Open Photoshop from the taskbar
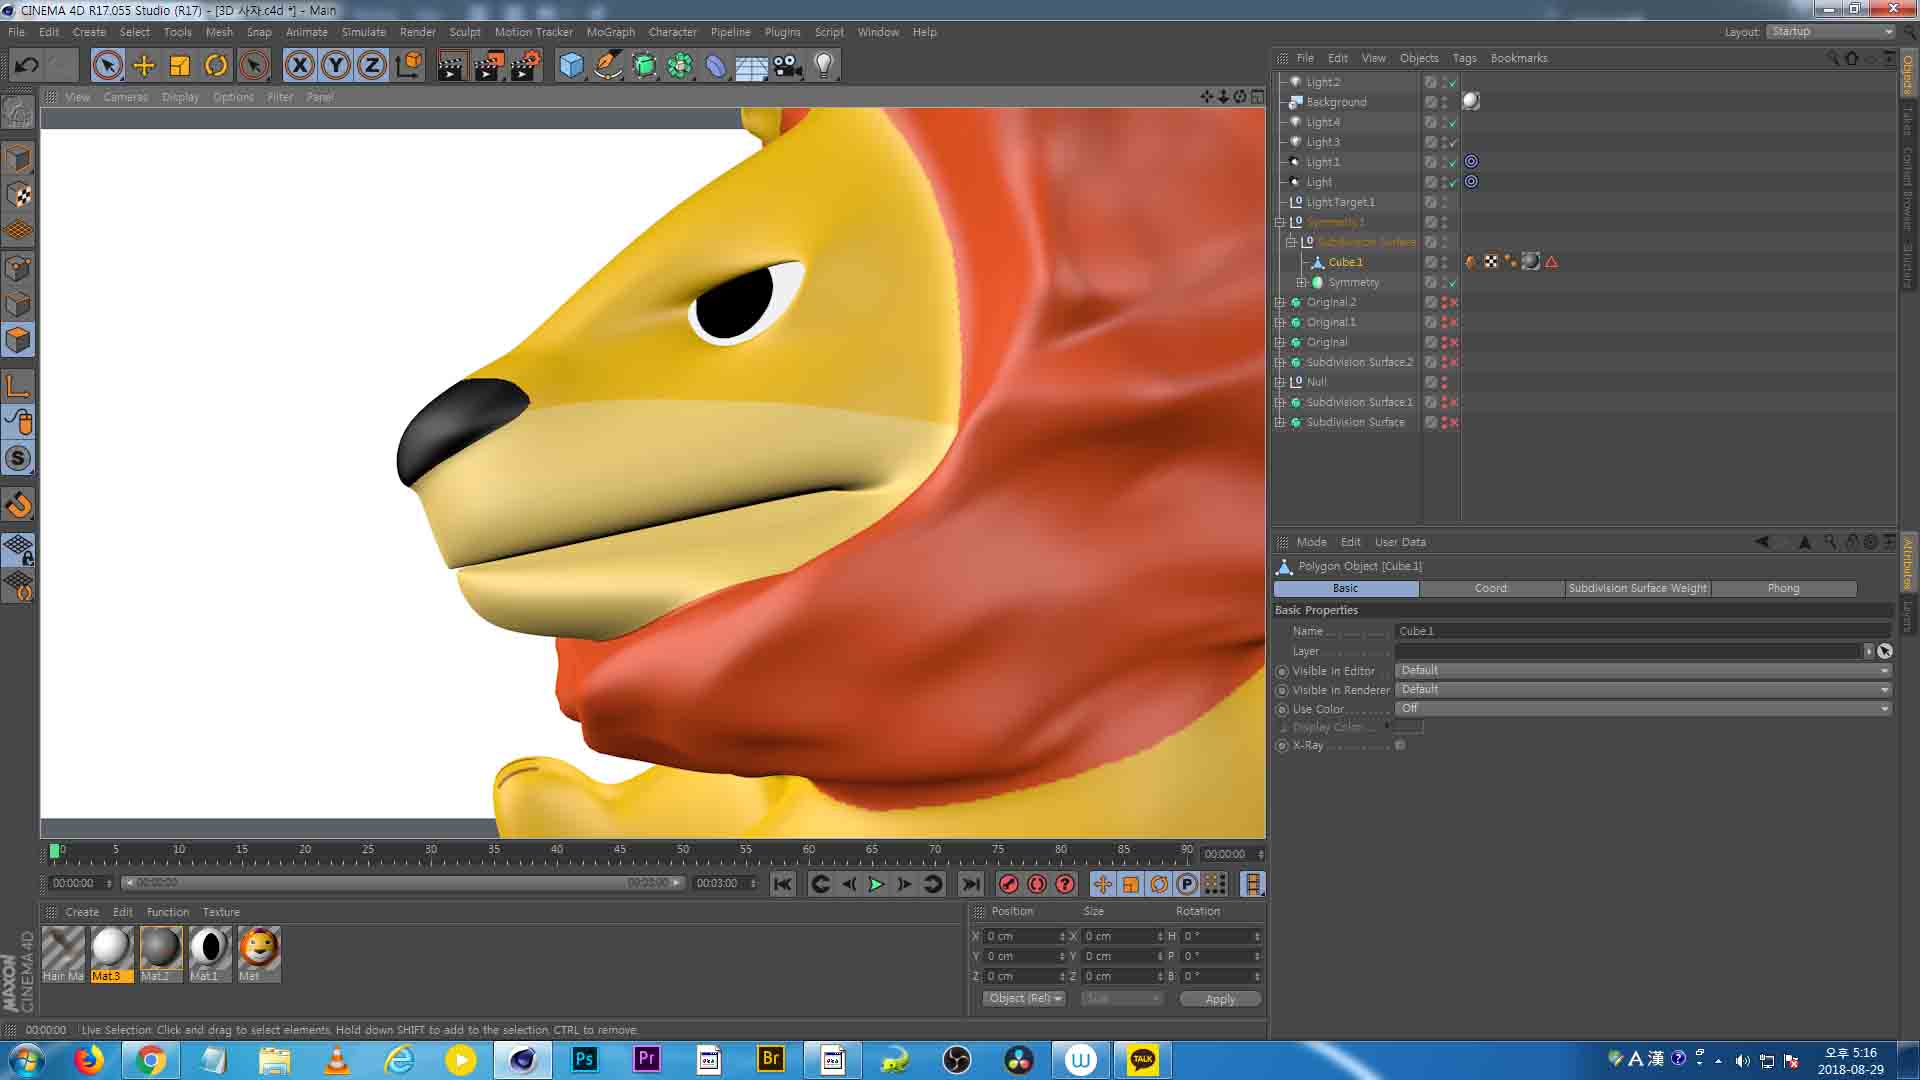Screen dimensions: 1920x1080 584,1060
